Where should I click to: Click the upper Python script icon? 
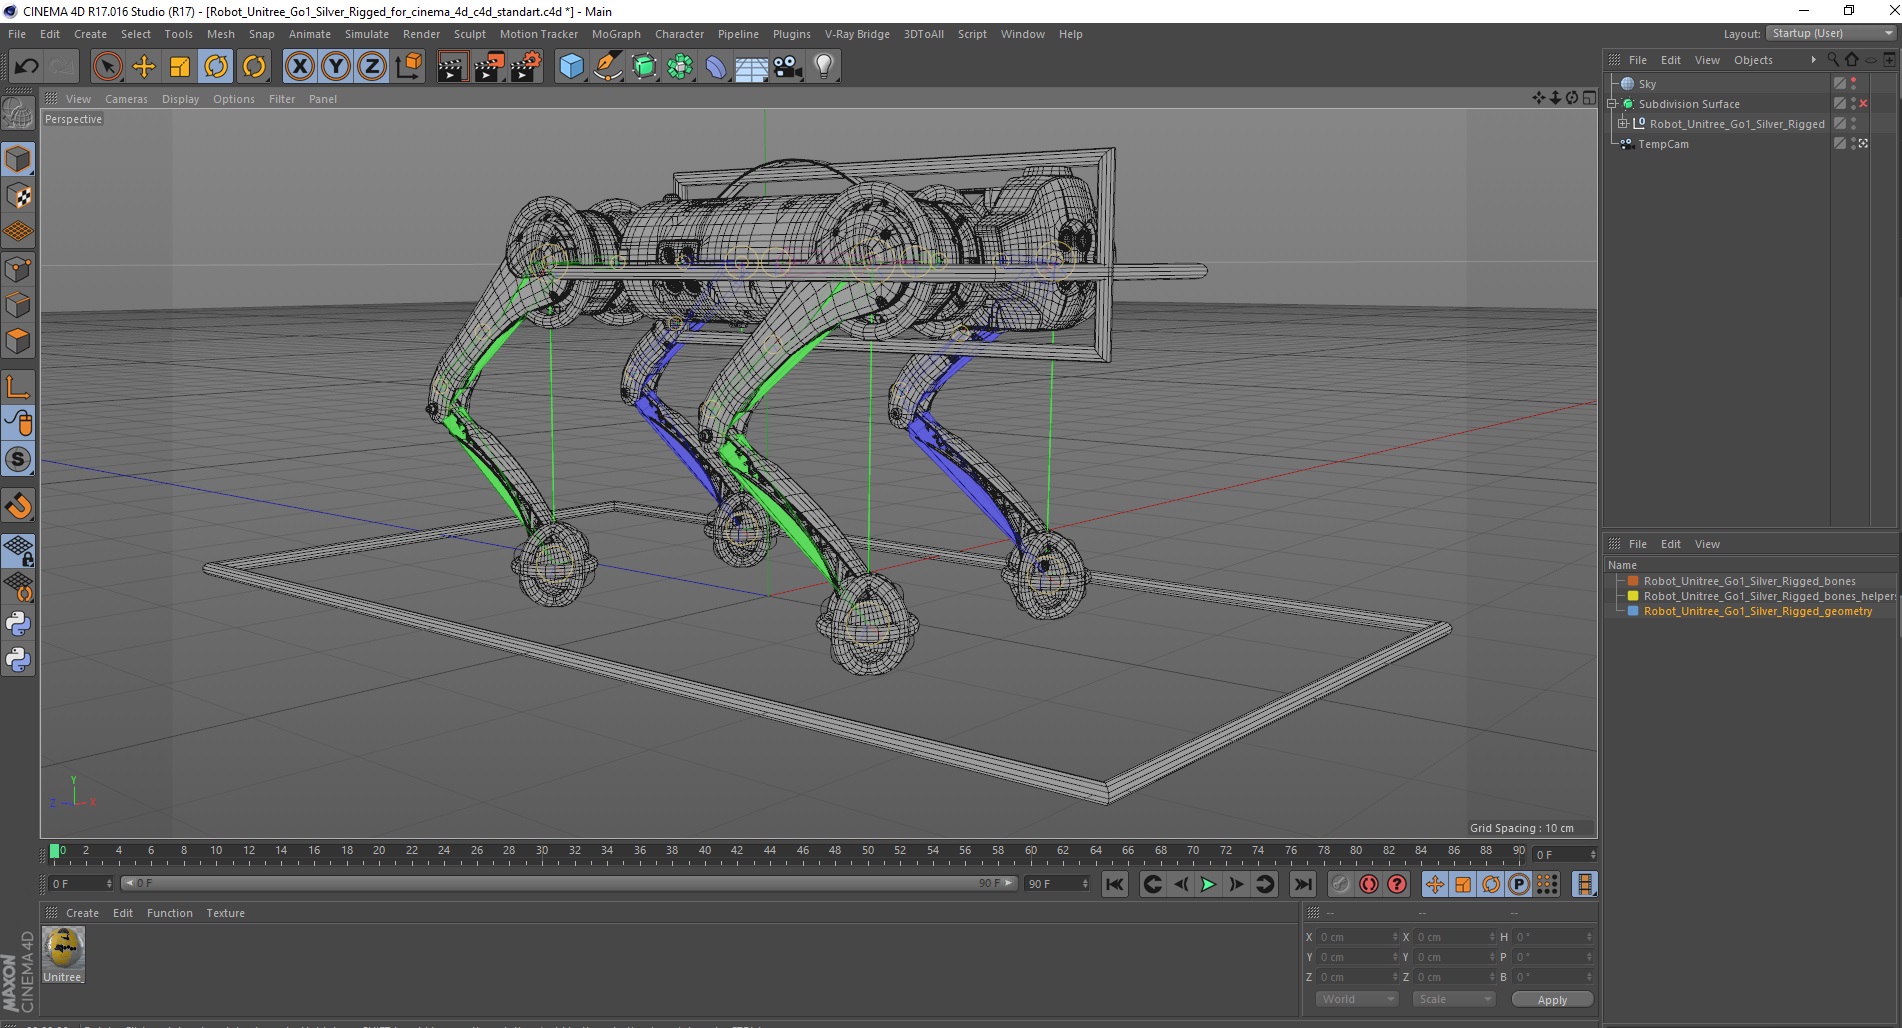point(18,624)
